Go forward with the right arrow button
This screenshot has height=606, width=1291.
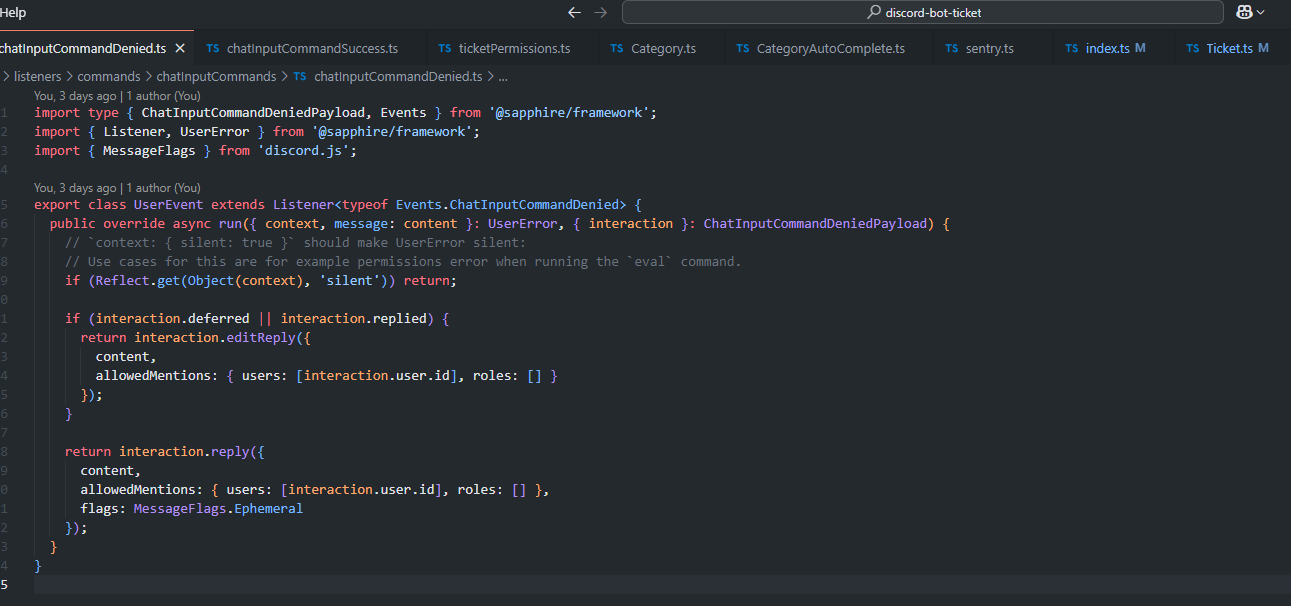(x=600, y=13)
